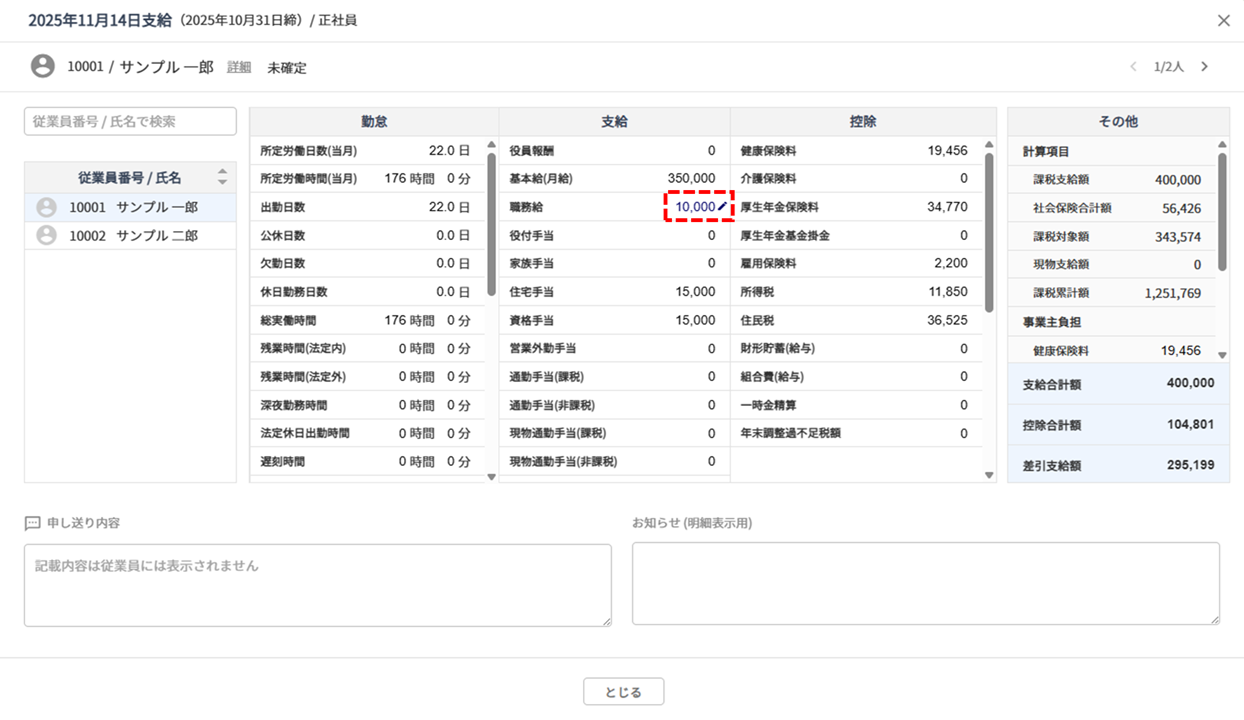This screenshot has width=1244, height=720.
Task: Click 健康保険料 deduction value 19,456
Action: [x=947, y=151]
